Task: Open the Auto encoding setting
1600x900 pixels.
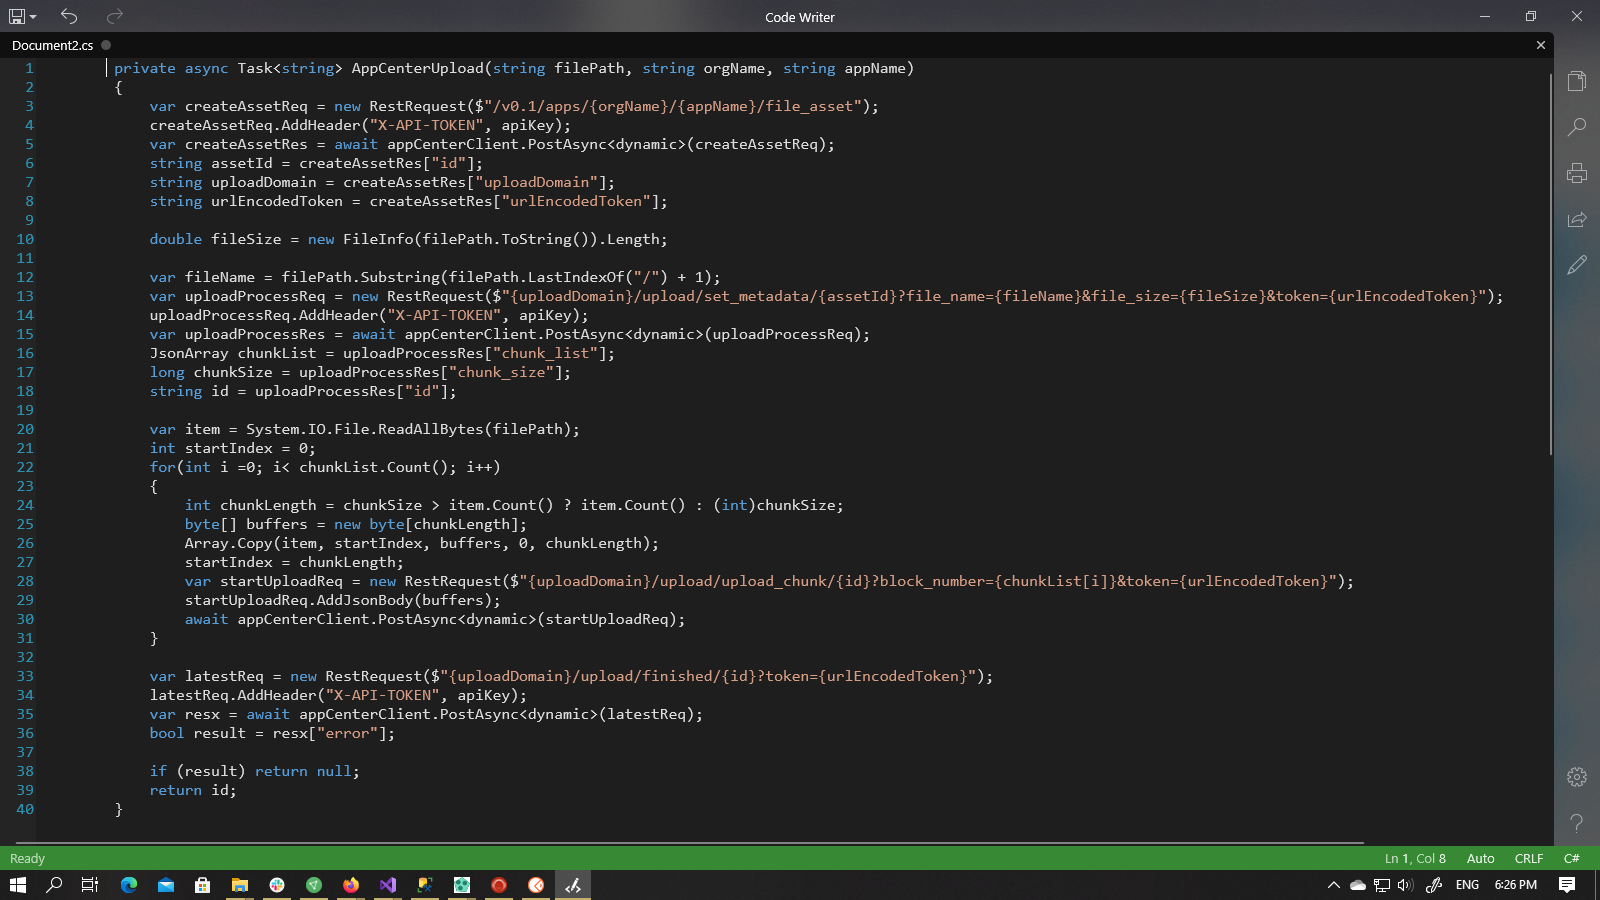Action: pos(1481,858)
